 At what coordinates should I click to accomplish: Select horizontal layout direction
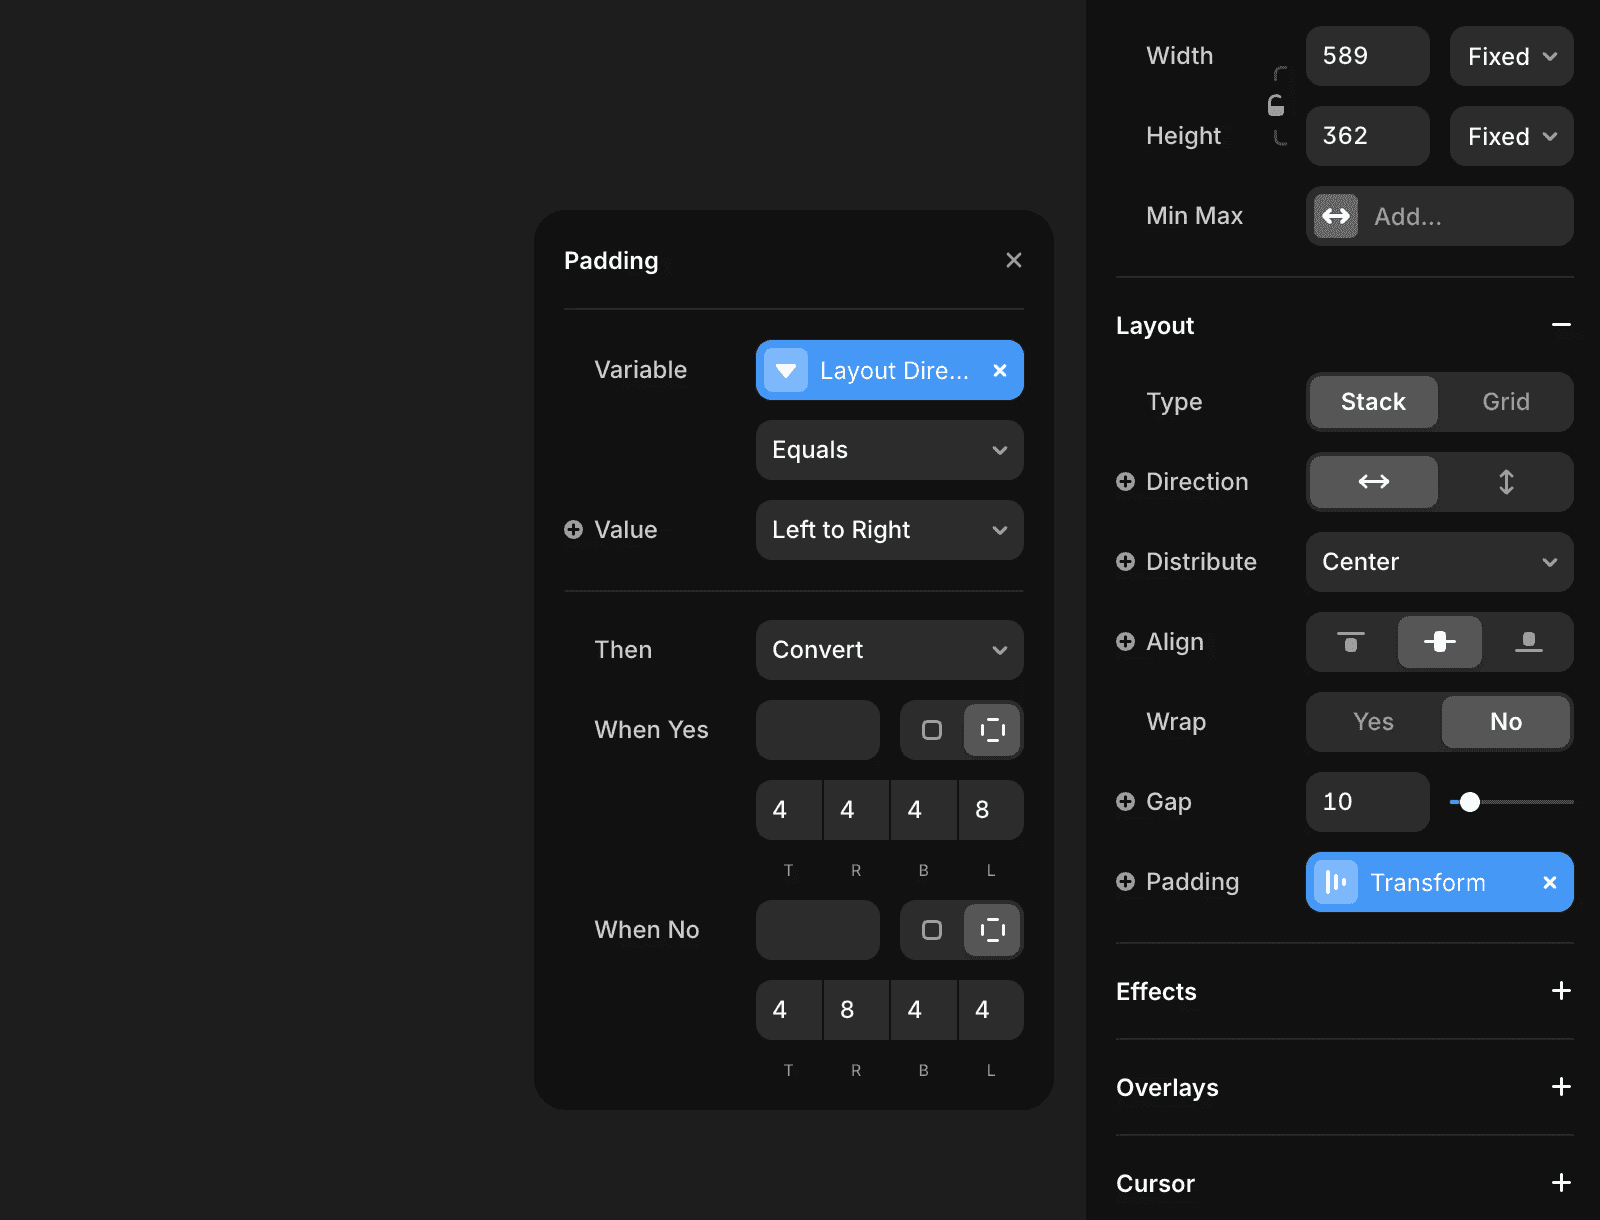point(1372,482)
